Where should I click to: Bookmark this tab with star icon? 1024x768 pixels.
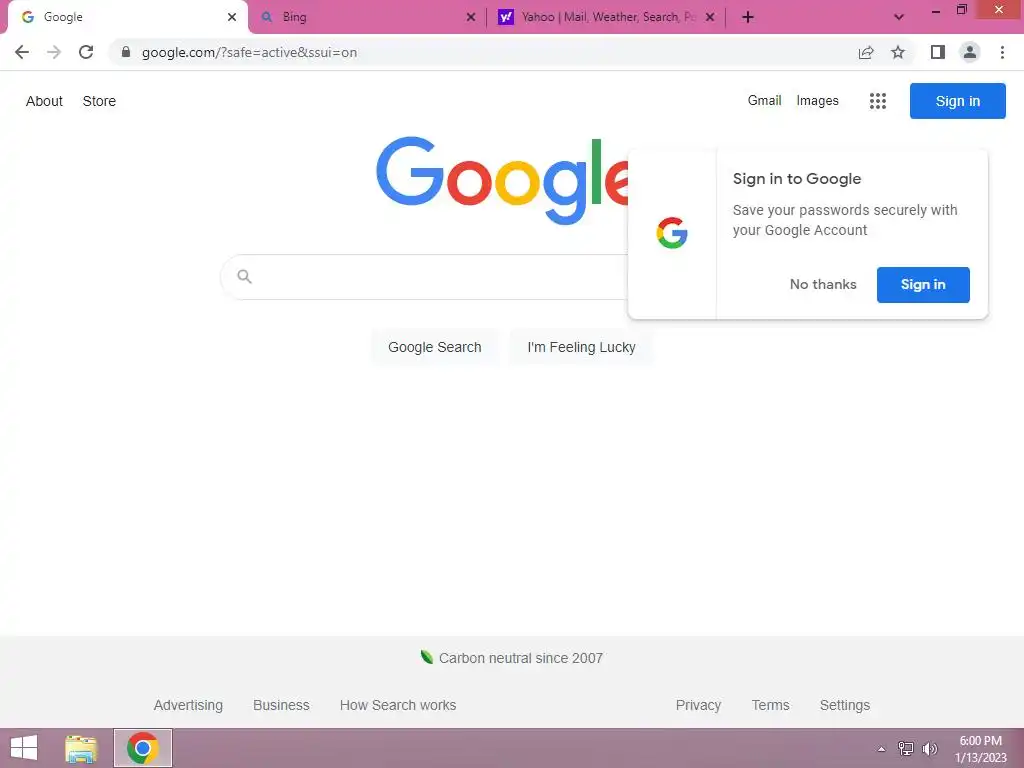click(x=898, y=52)
